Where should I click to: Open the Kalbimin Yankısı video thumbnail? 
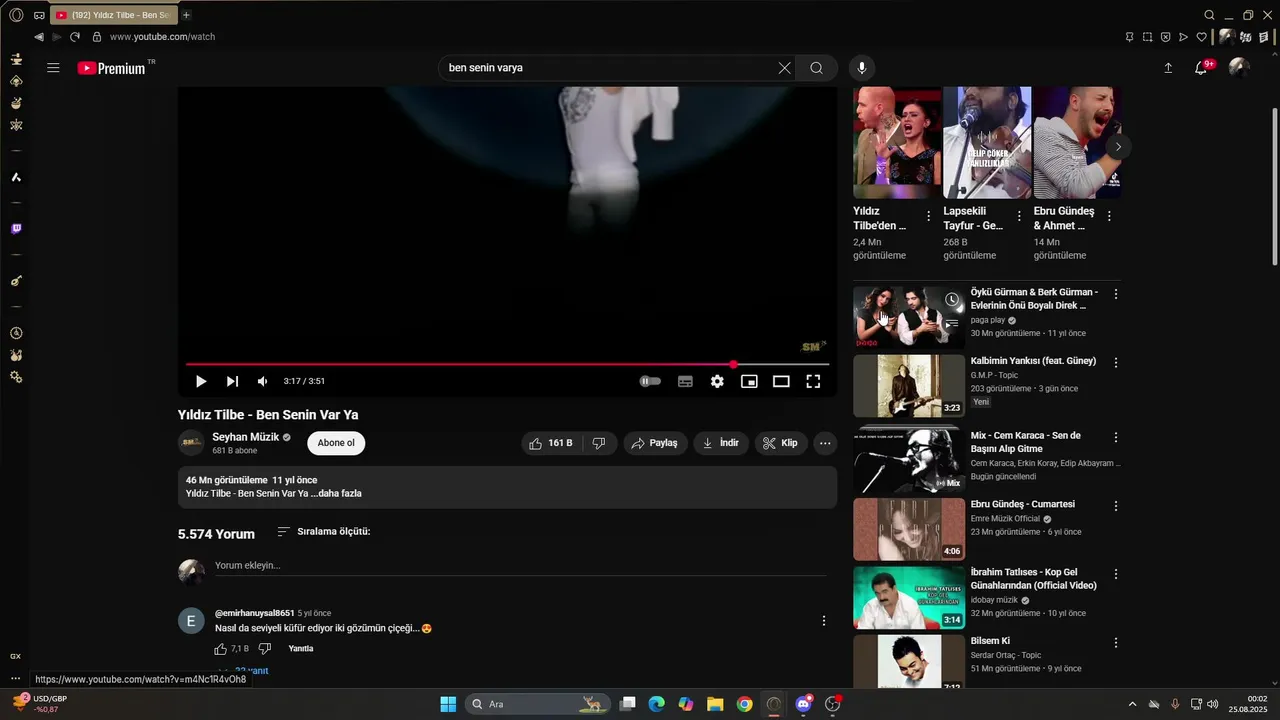(x=909, y=386)
